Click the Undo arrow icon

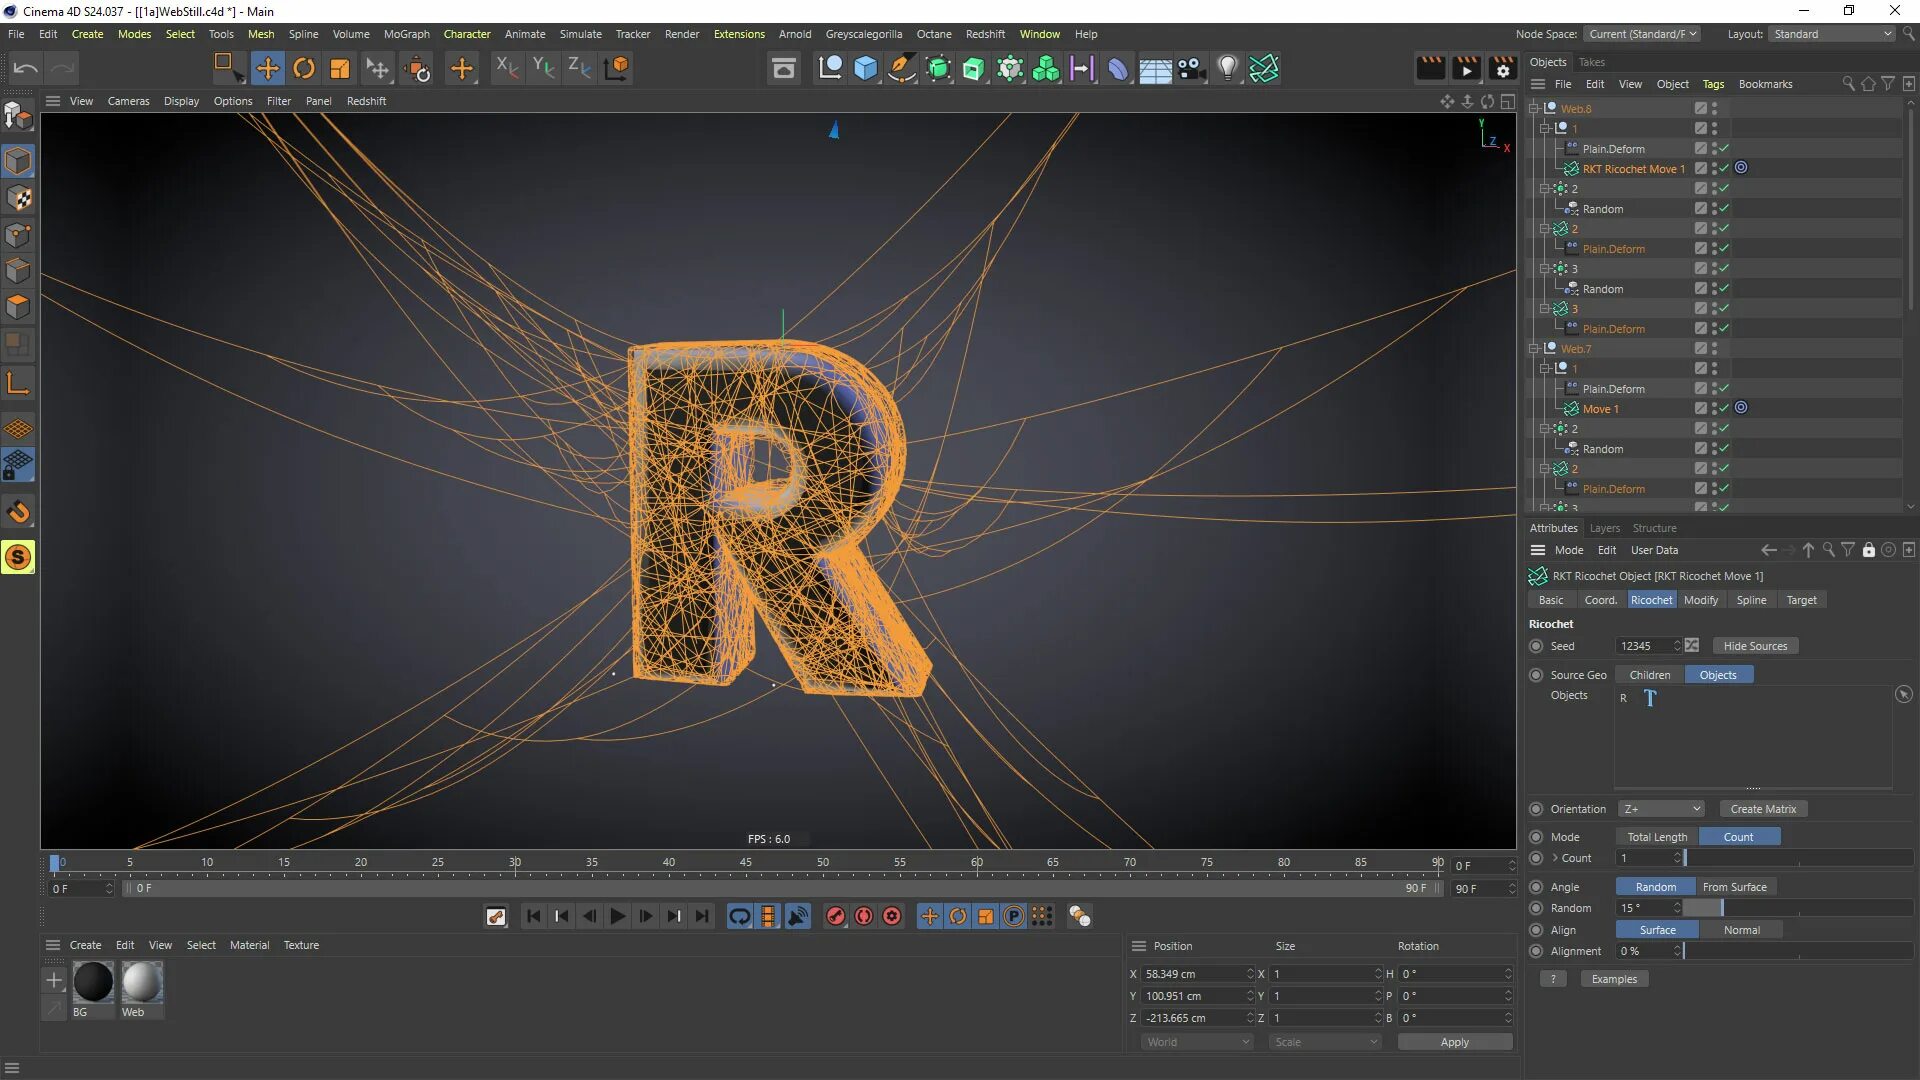pos(26,68)
